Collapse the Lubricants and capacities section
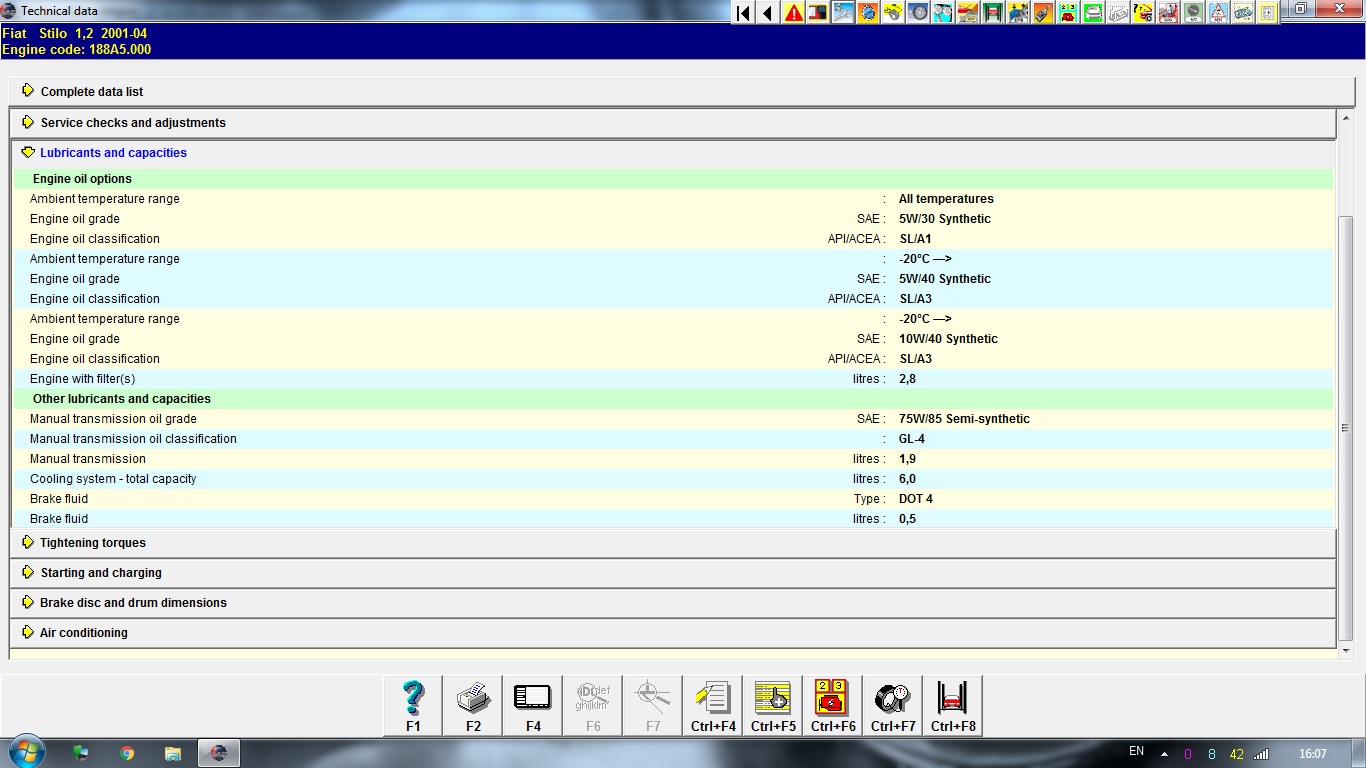Image resolution: width=1366 pixels, height=768 pixels. coord(113,153)
